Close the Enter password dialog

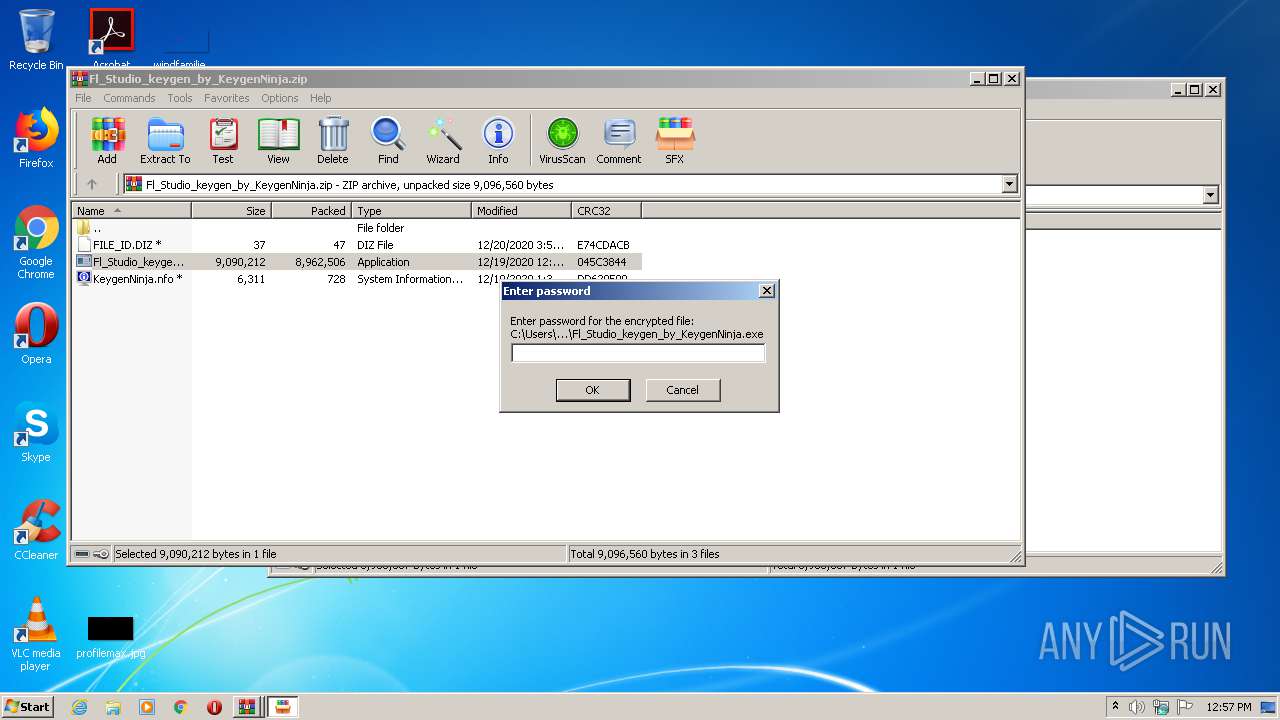pos(767,291)
